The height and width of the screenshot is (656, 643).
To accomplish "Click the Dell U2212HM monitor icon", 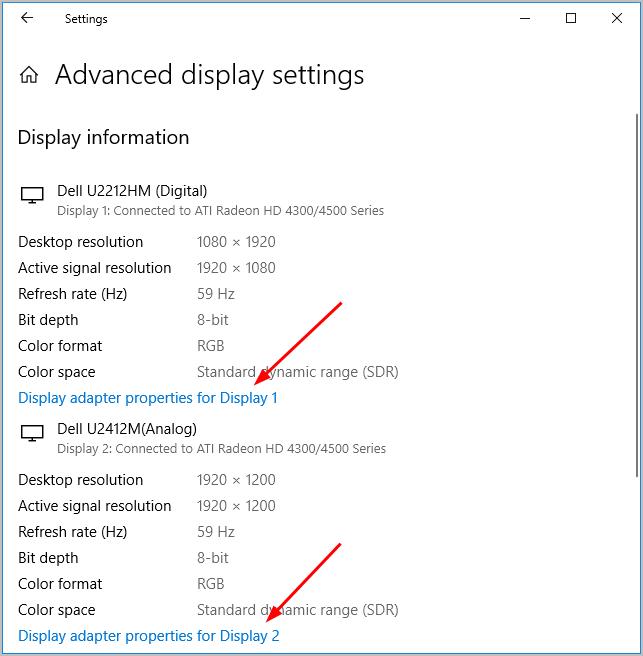I will click(32, 196).
